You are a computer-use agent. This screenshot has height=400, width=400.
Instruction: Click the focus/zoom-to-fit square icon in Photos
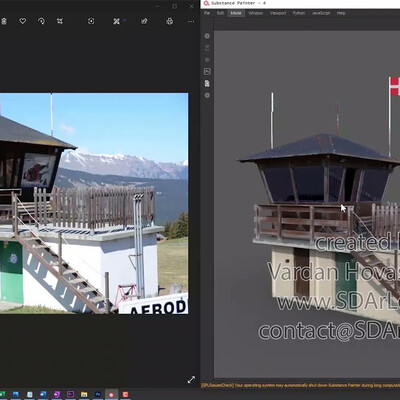[91, 21]
